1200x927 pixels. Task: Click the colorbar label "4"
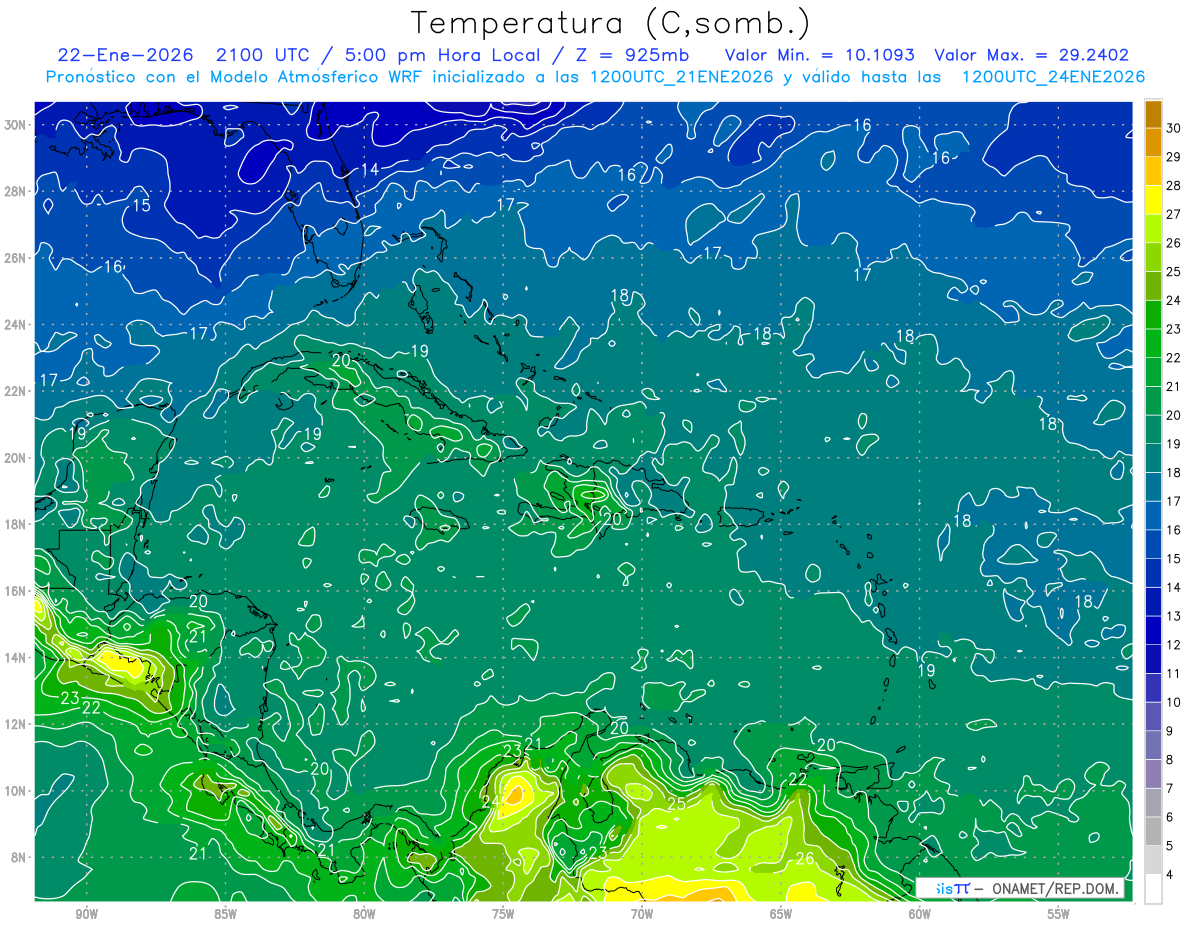[1169, 874]
